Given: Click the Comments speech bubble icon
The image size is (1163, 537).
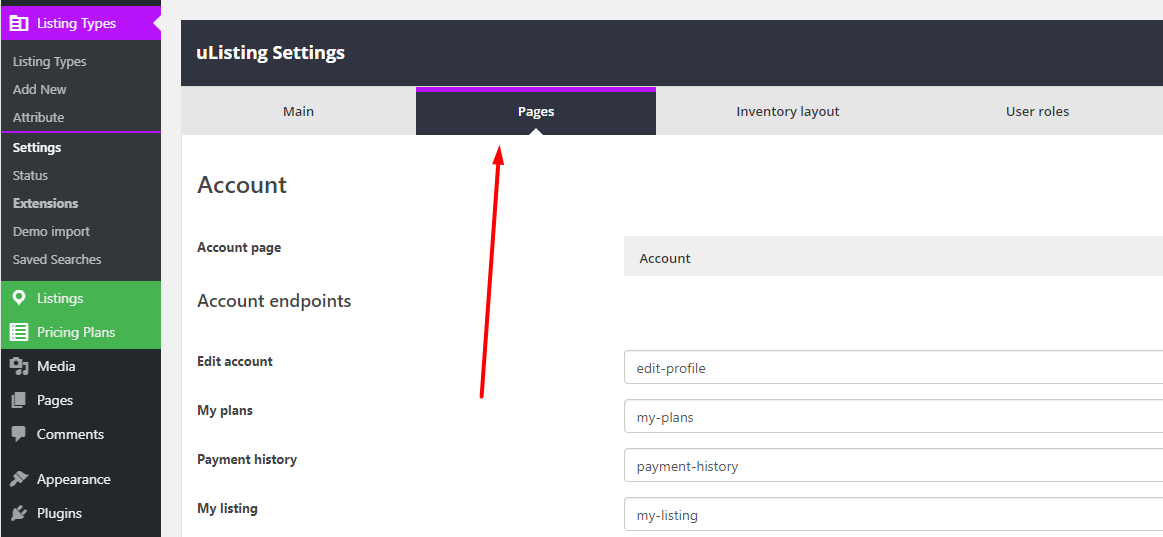Looking at the screenshot, I should click(x=19, y=434).
